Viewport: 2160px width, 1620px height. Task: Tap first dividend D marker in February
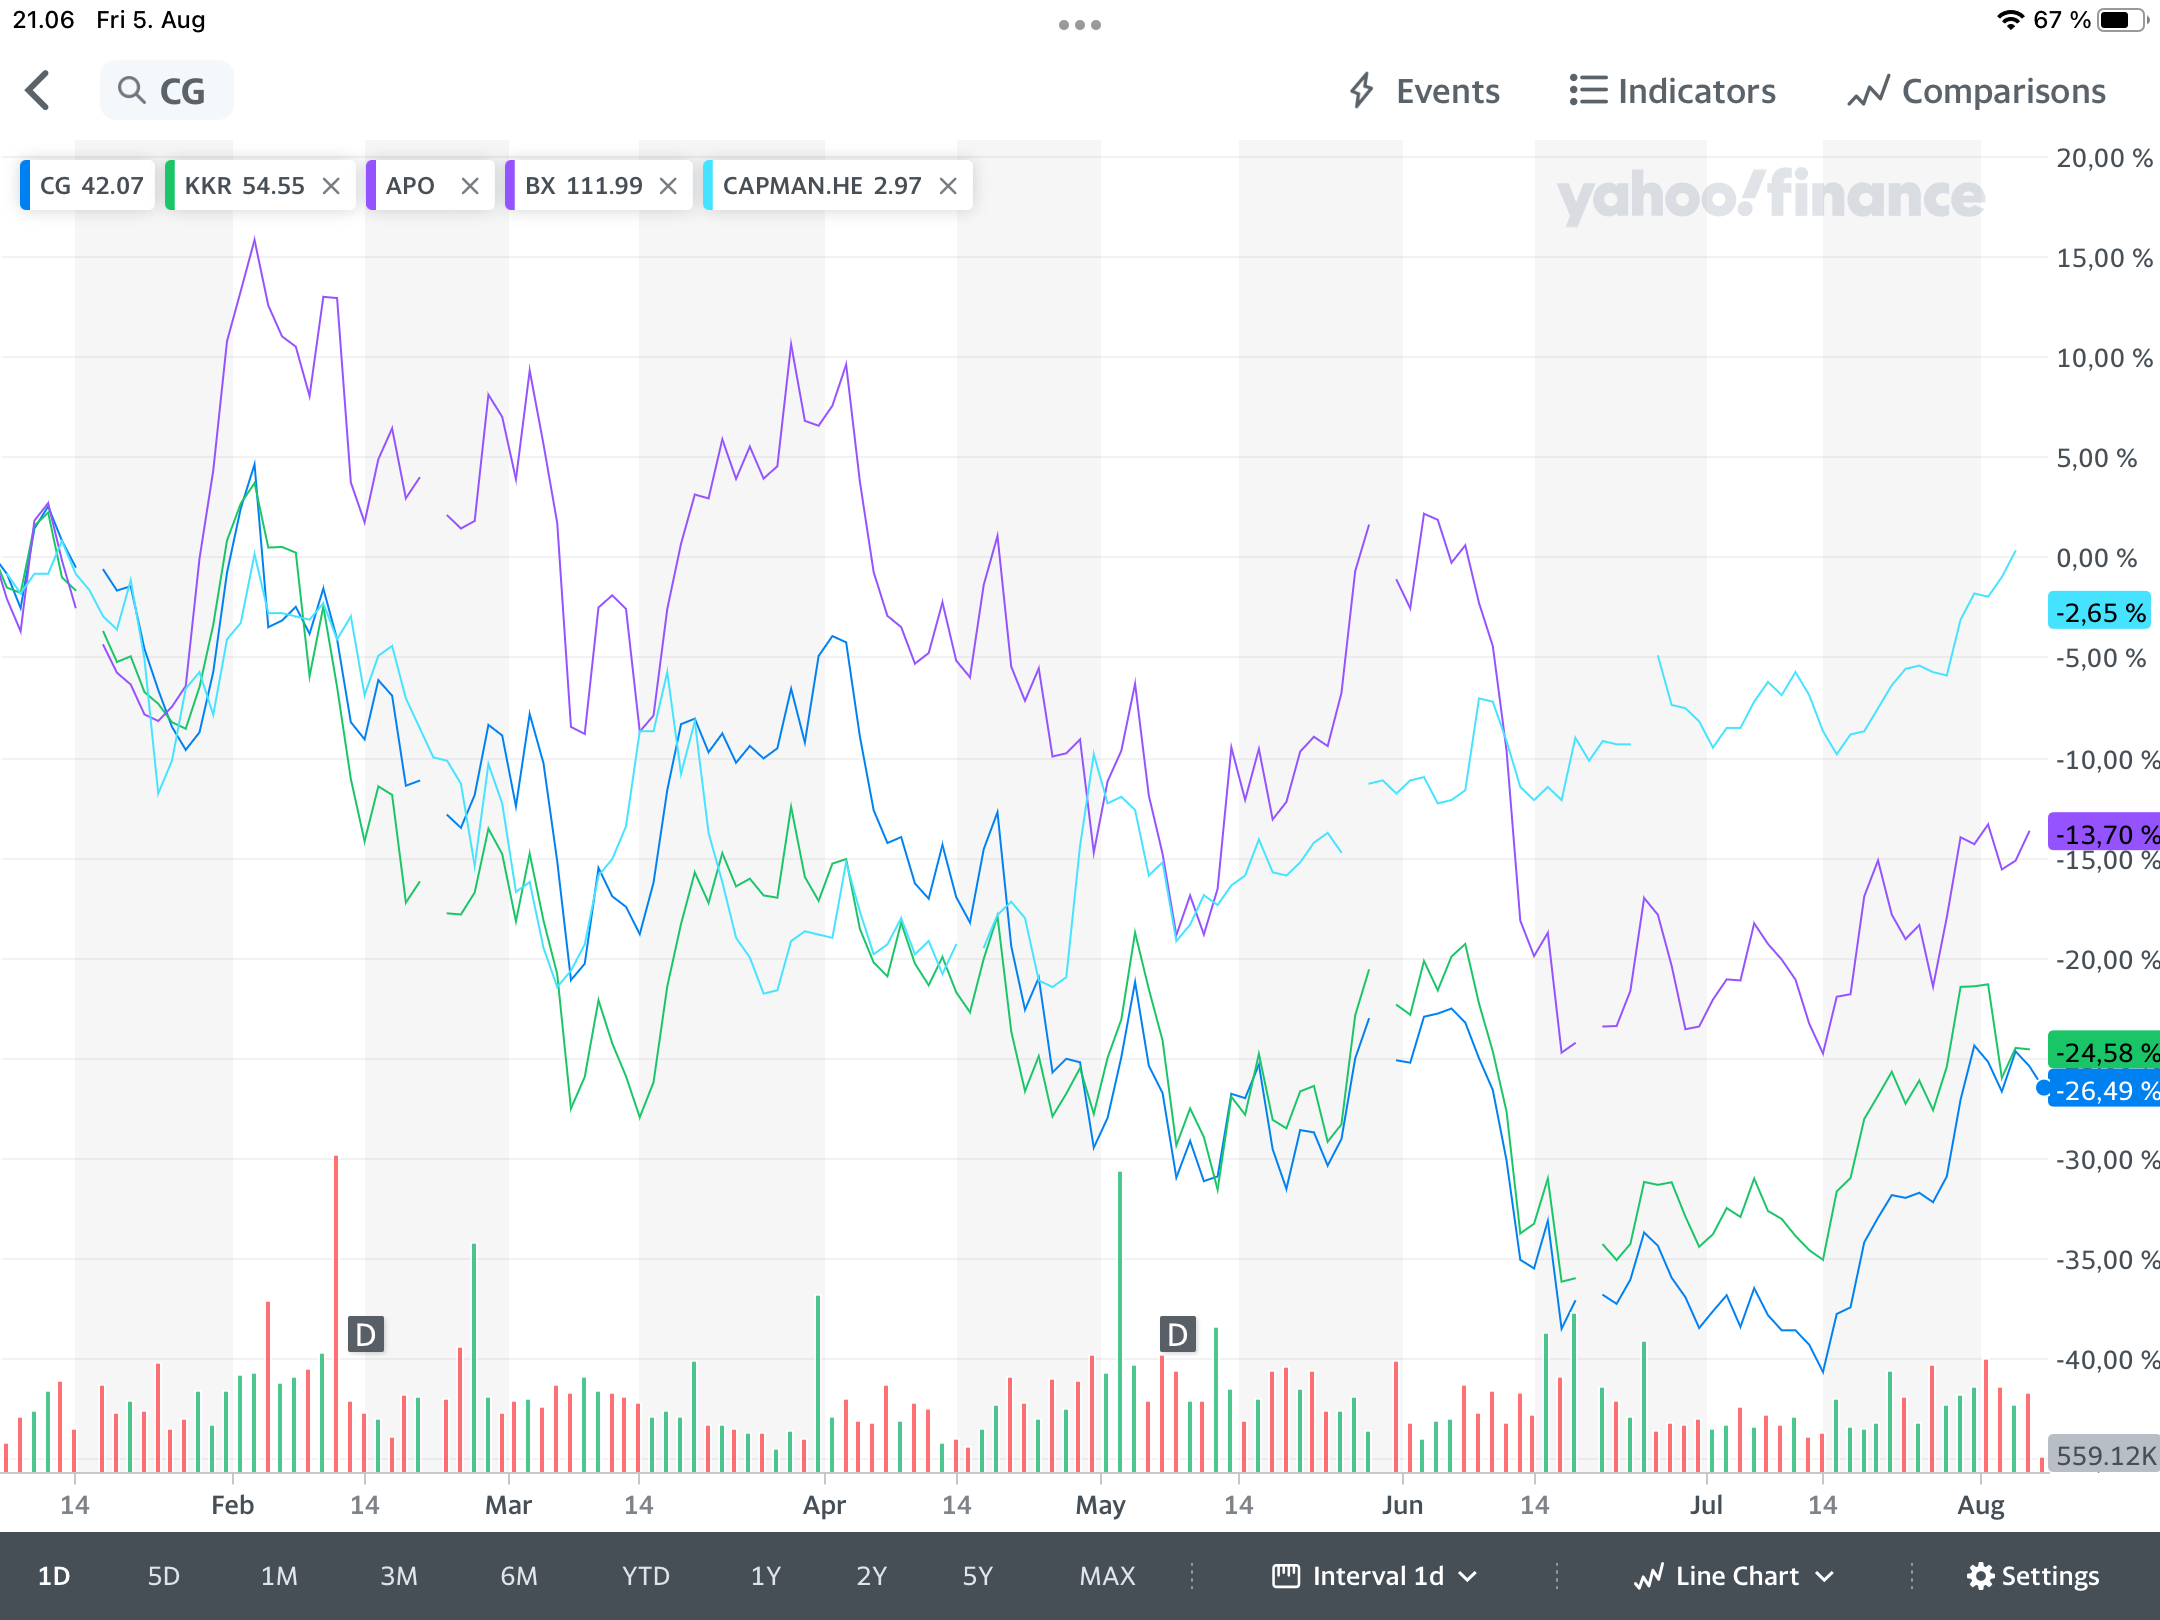click(x=366, y=1334)
